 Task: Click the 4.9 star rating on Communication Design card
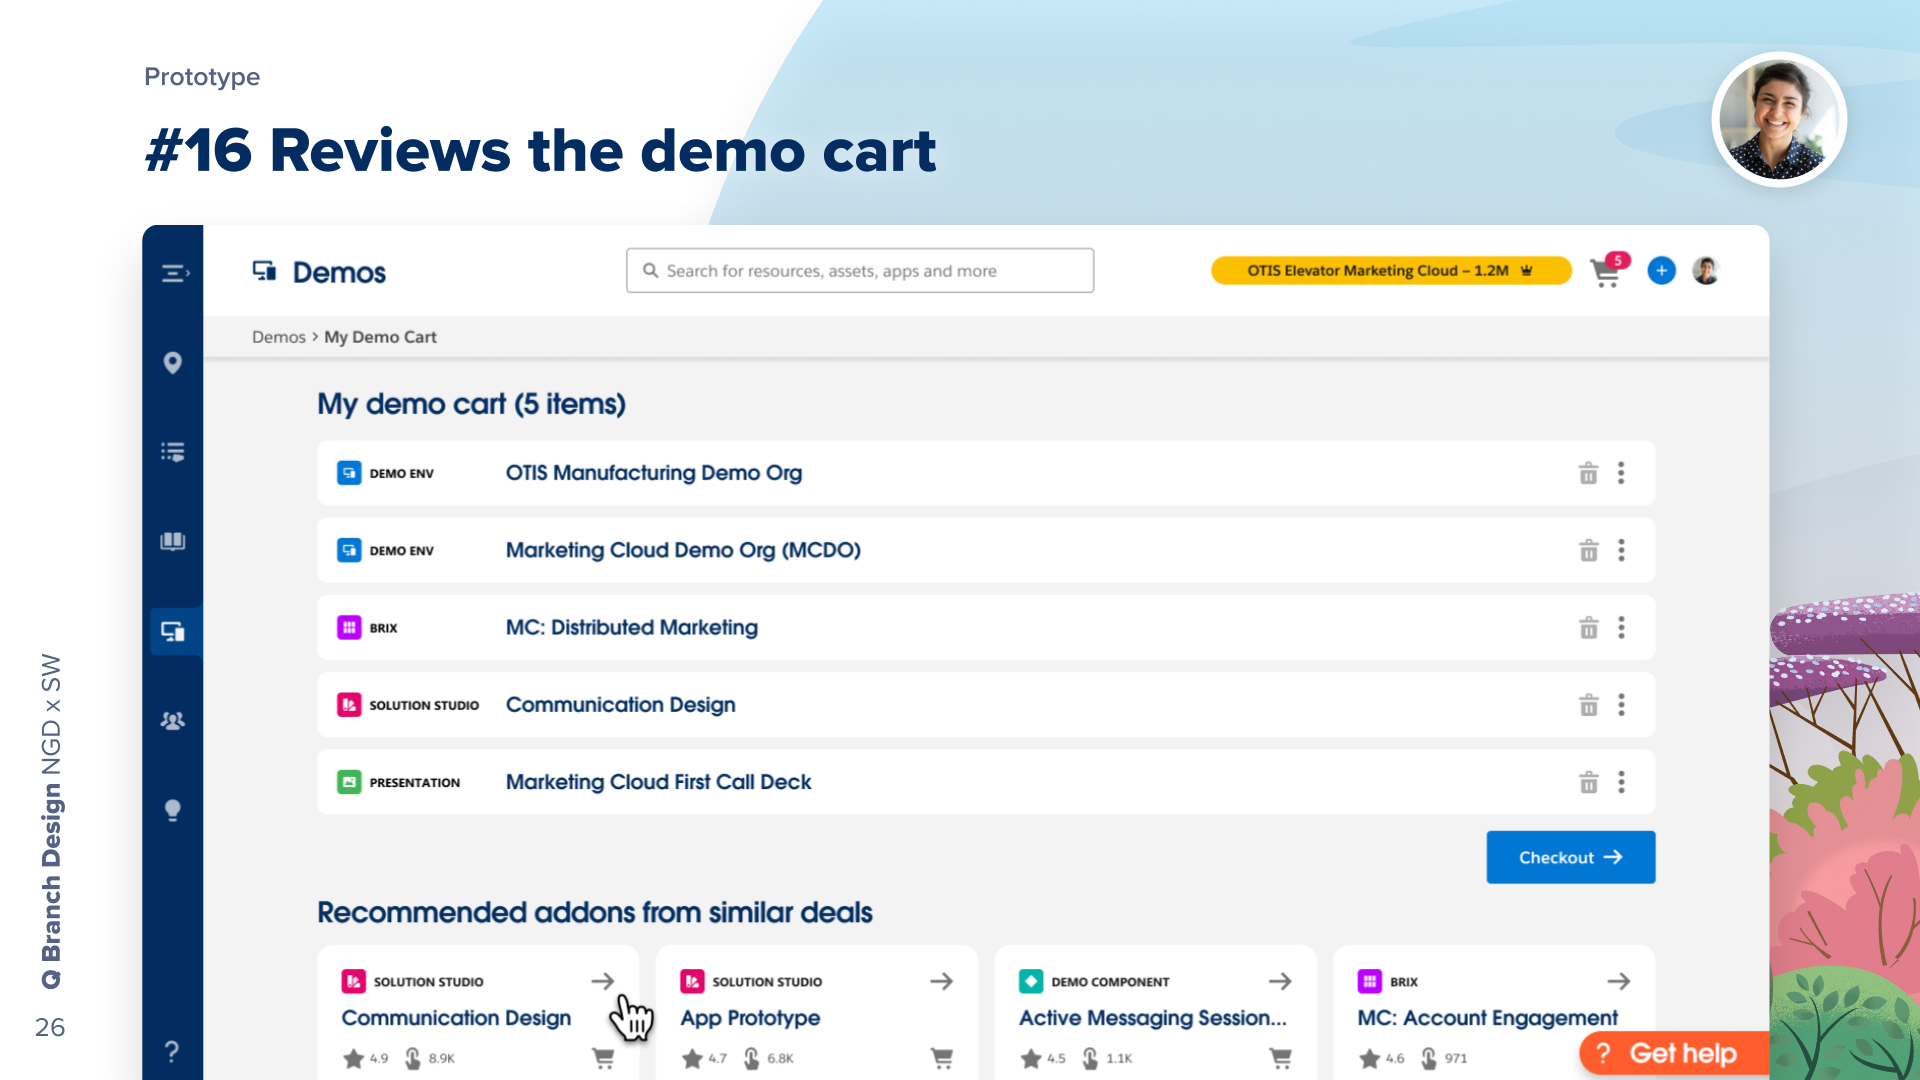366,1058
